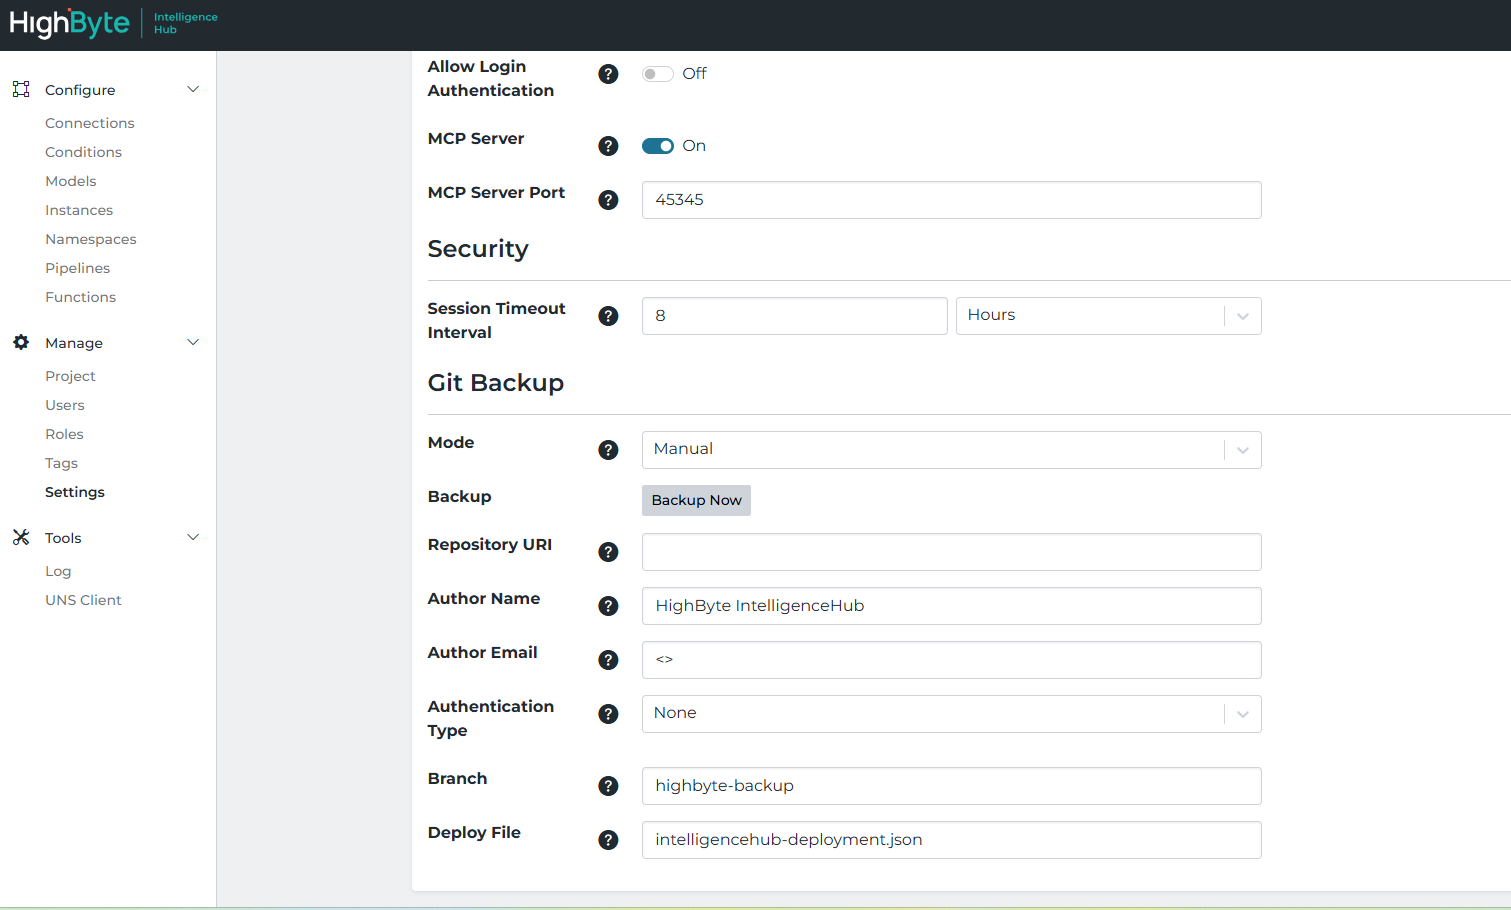
Task: Turn off the MCP Server toggle
Action: [658, 146]
